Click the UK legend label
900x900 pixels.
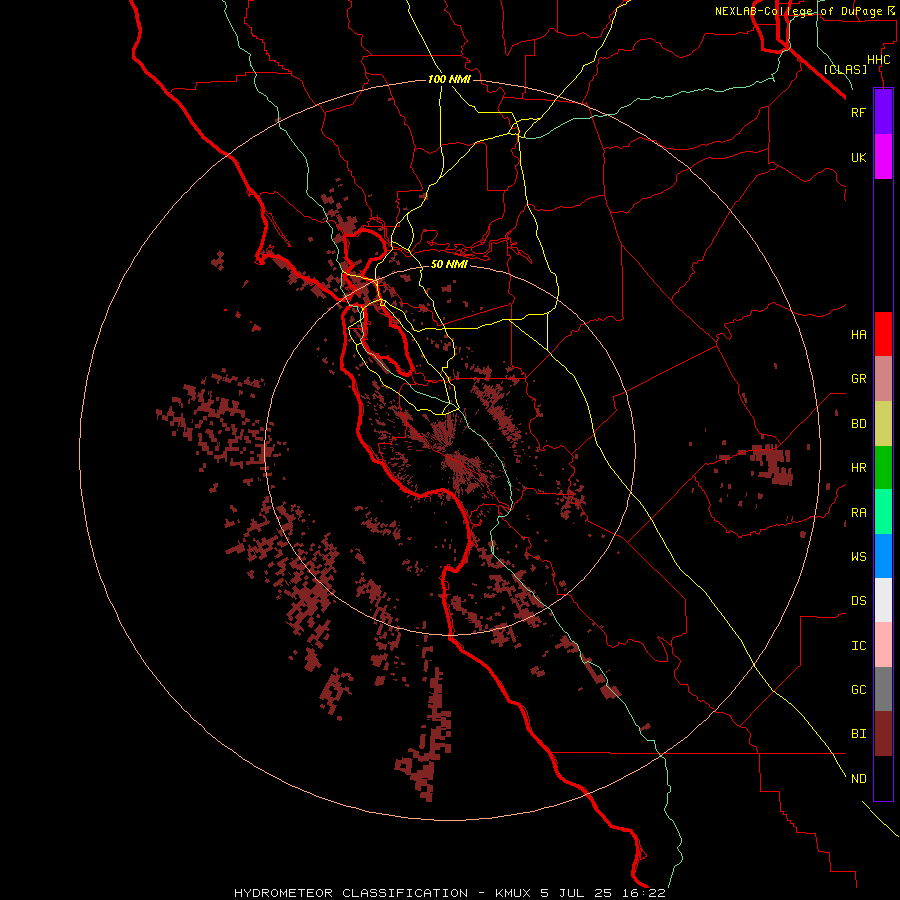click(x=858, y=157)
